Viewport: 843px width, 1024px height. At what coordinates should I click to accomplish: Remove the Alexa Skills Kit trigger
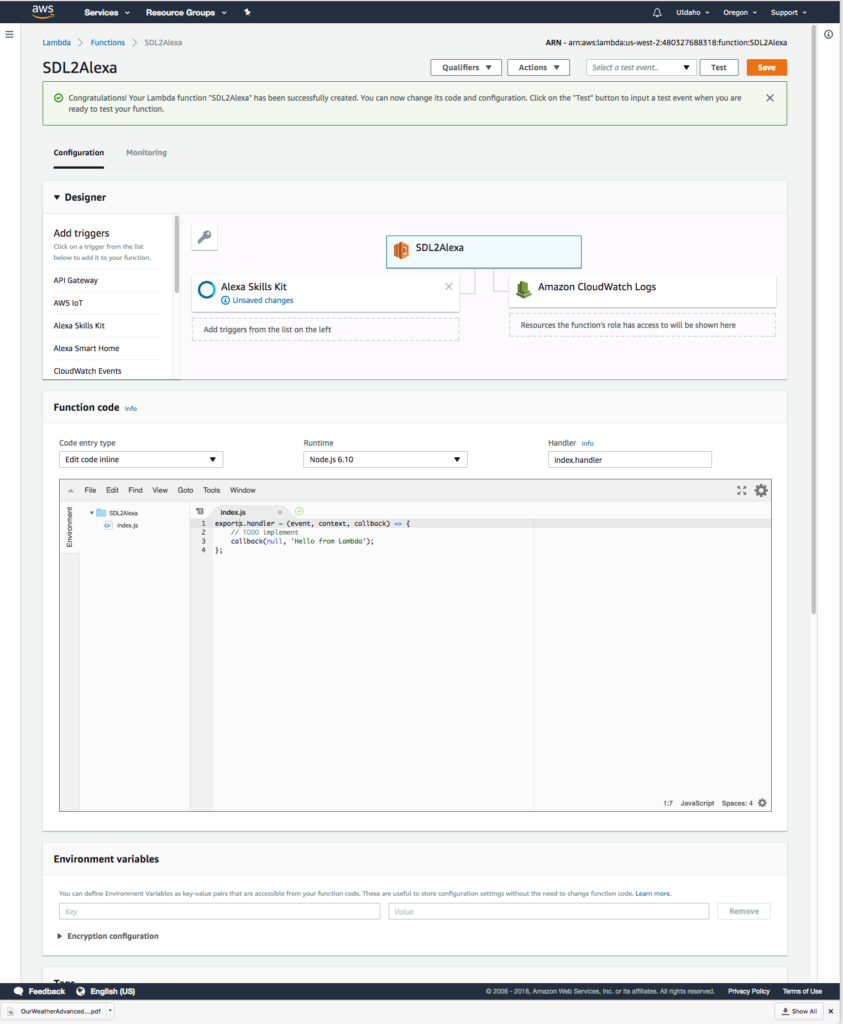(449, 287)
